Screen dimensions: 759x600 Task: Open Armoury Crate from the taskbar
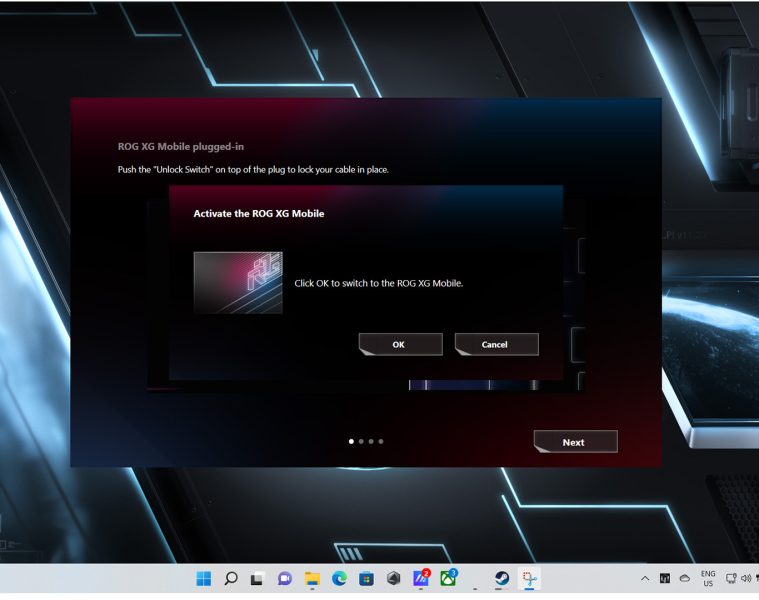[394, 578]
